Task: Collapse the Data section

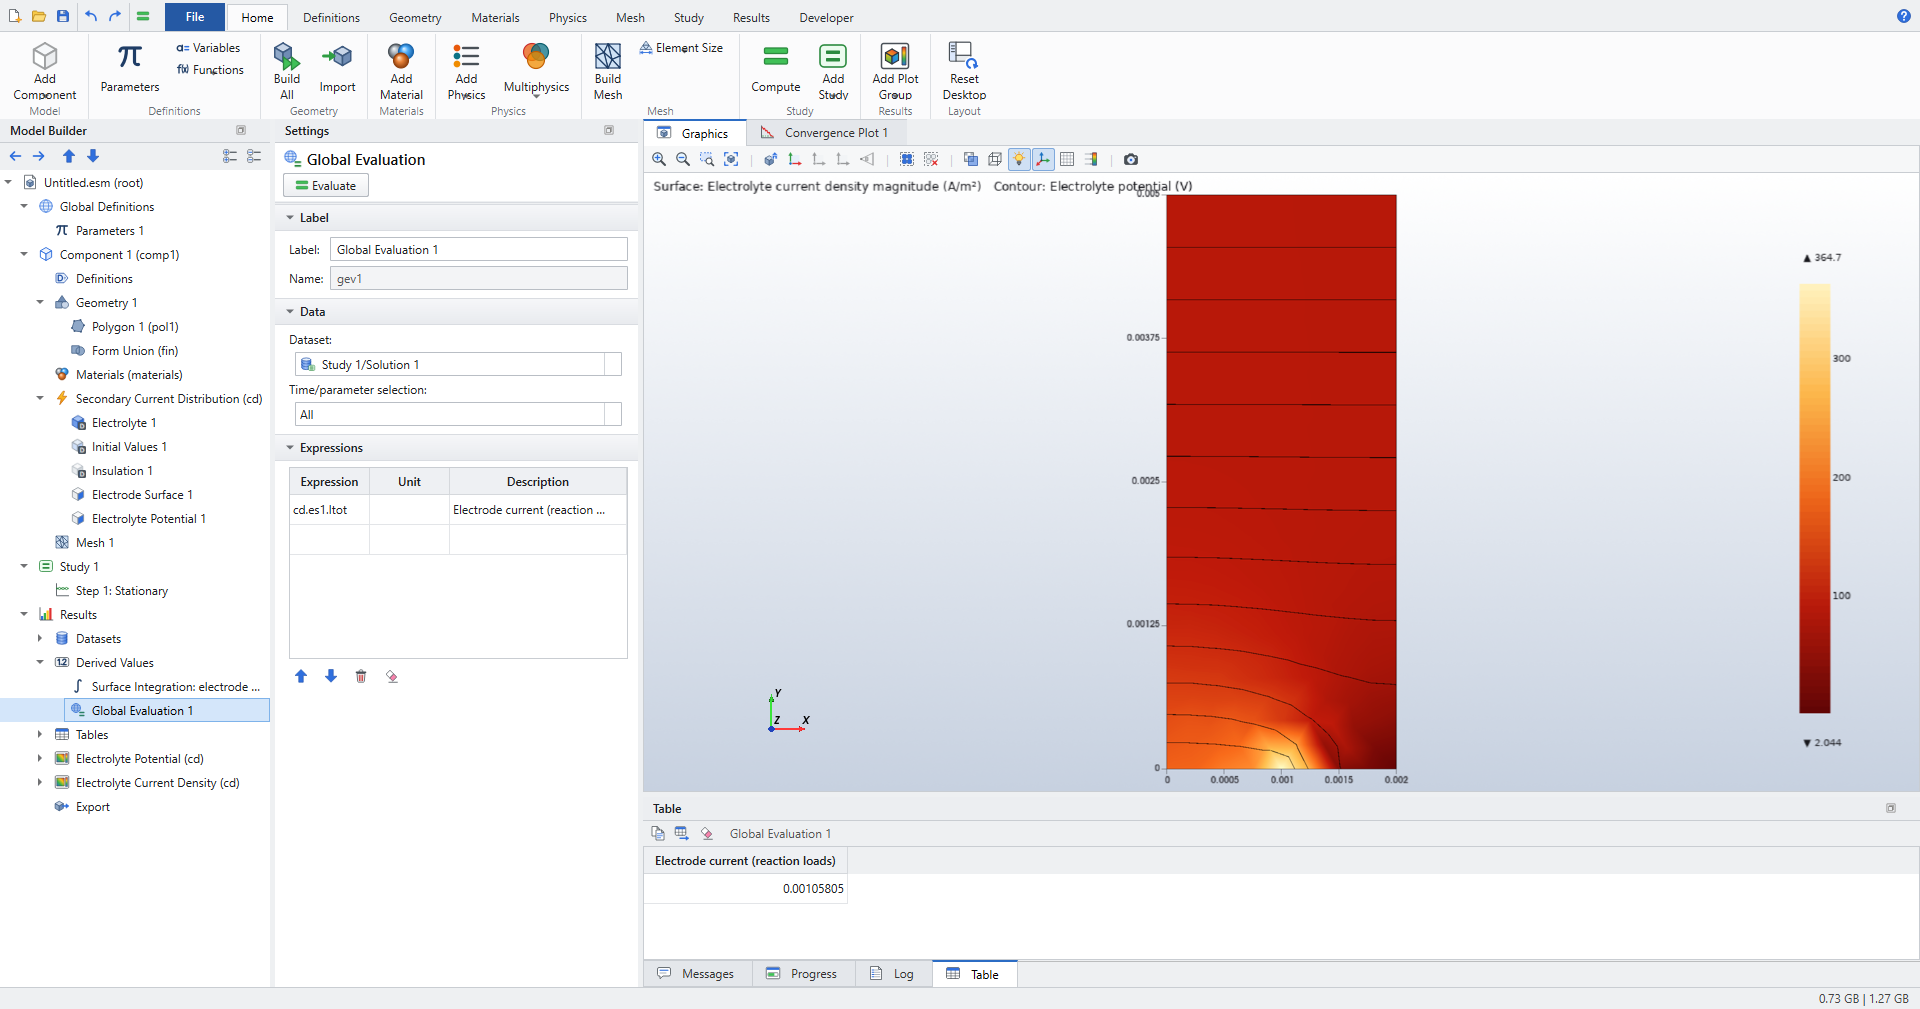Action: pos(290,312)
